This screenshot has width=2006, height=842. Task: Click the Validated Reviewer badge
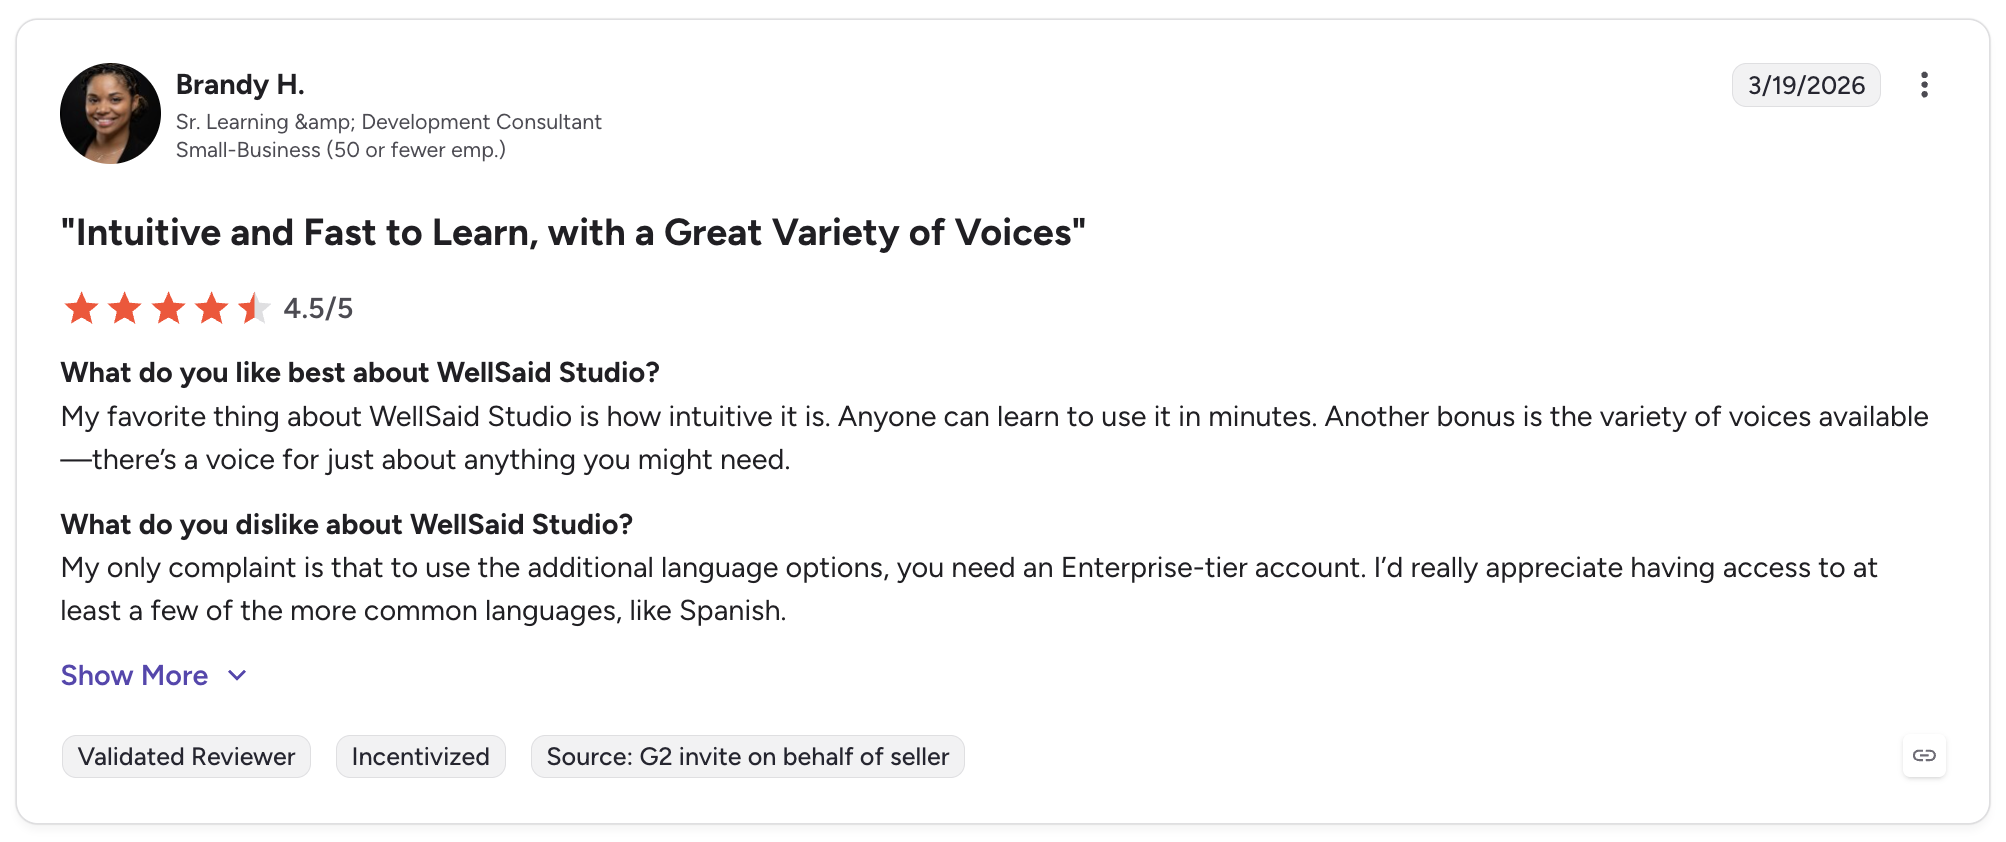pyautogui.click(x=186, y=756)
